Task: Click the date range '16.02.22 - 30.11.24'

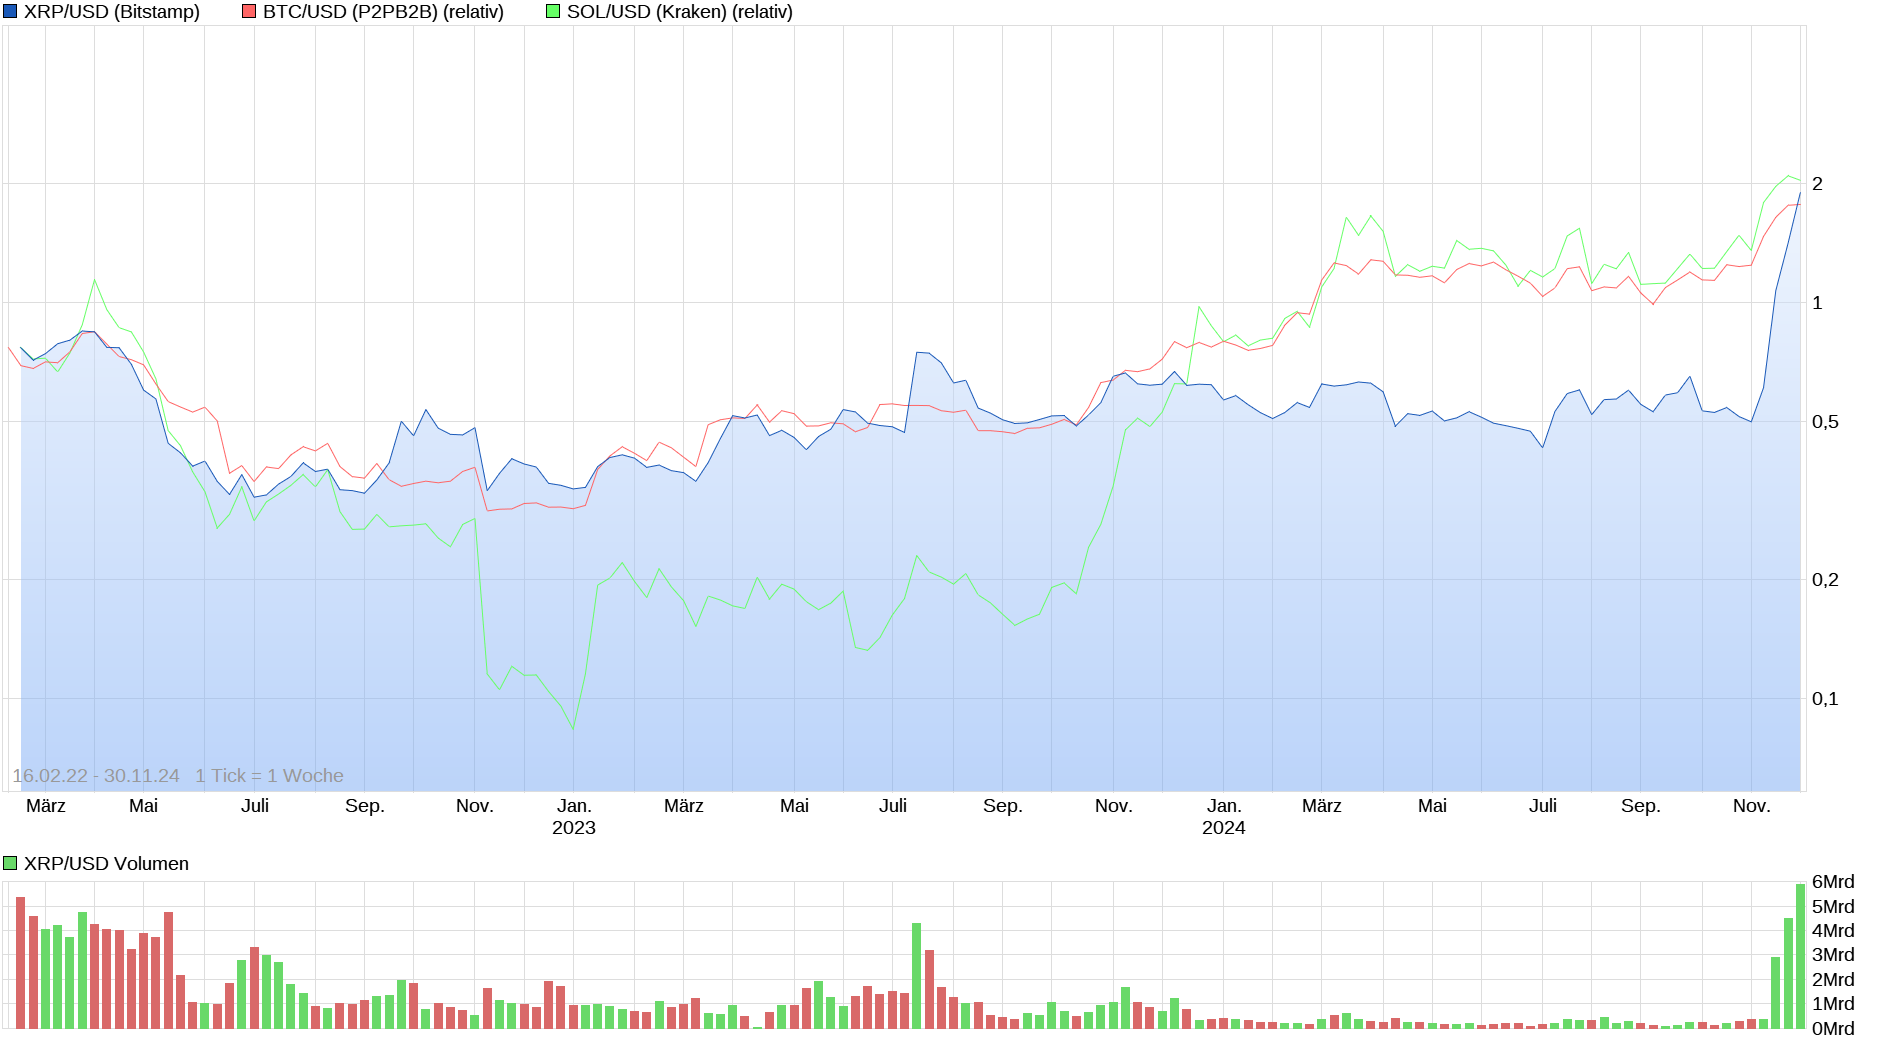Action: 96,776
